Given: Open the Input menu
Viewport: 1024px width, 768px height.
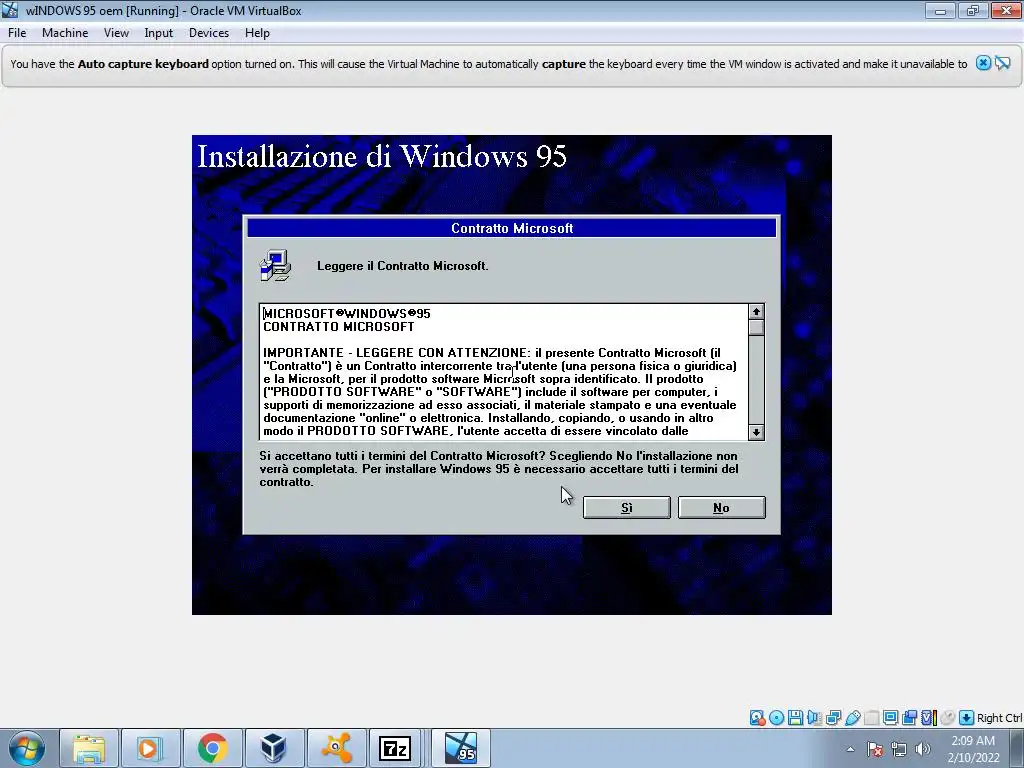Looking at the screenshot, I should click(x=159, y=33).
